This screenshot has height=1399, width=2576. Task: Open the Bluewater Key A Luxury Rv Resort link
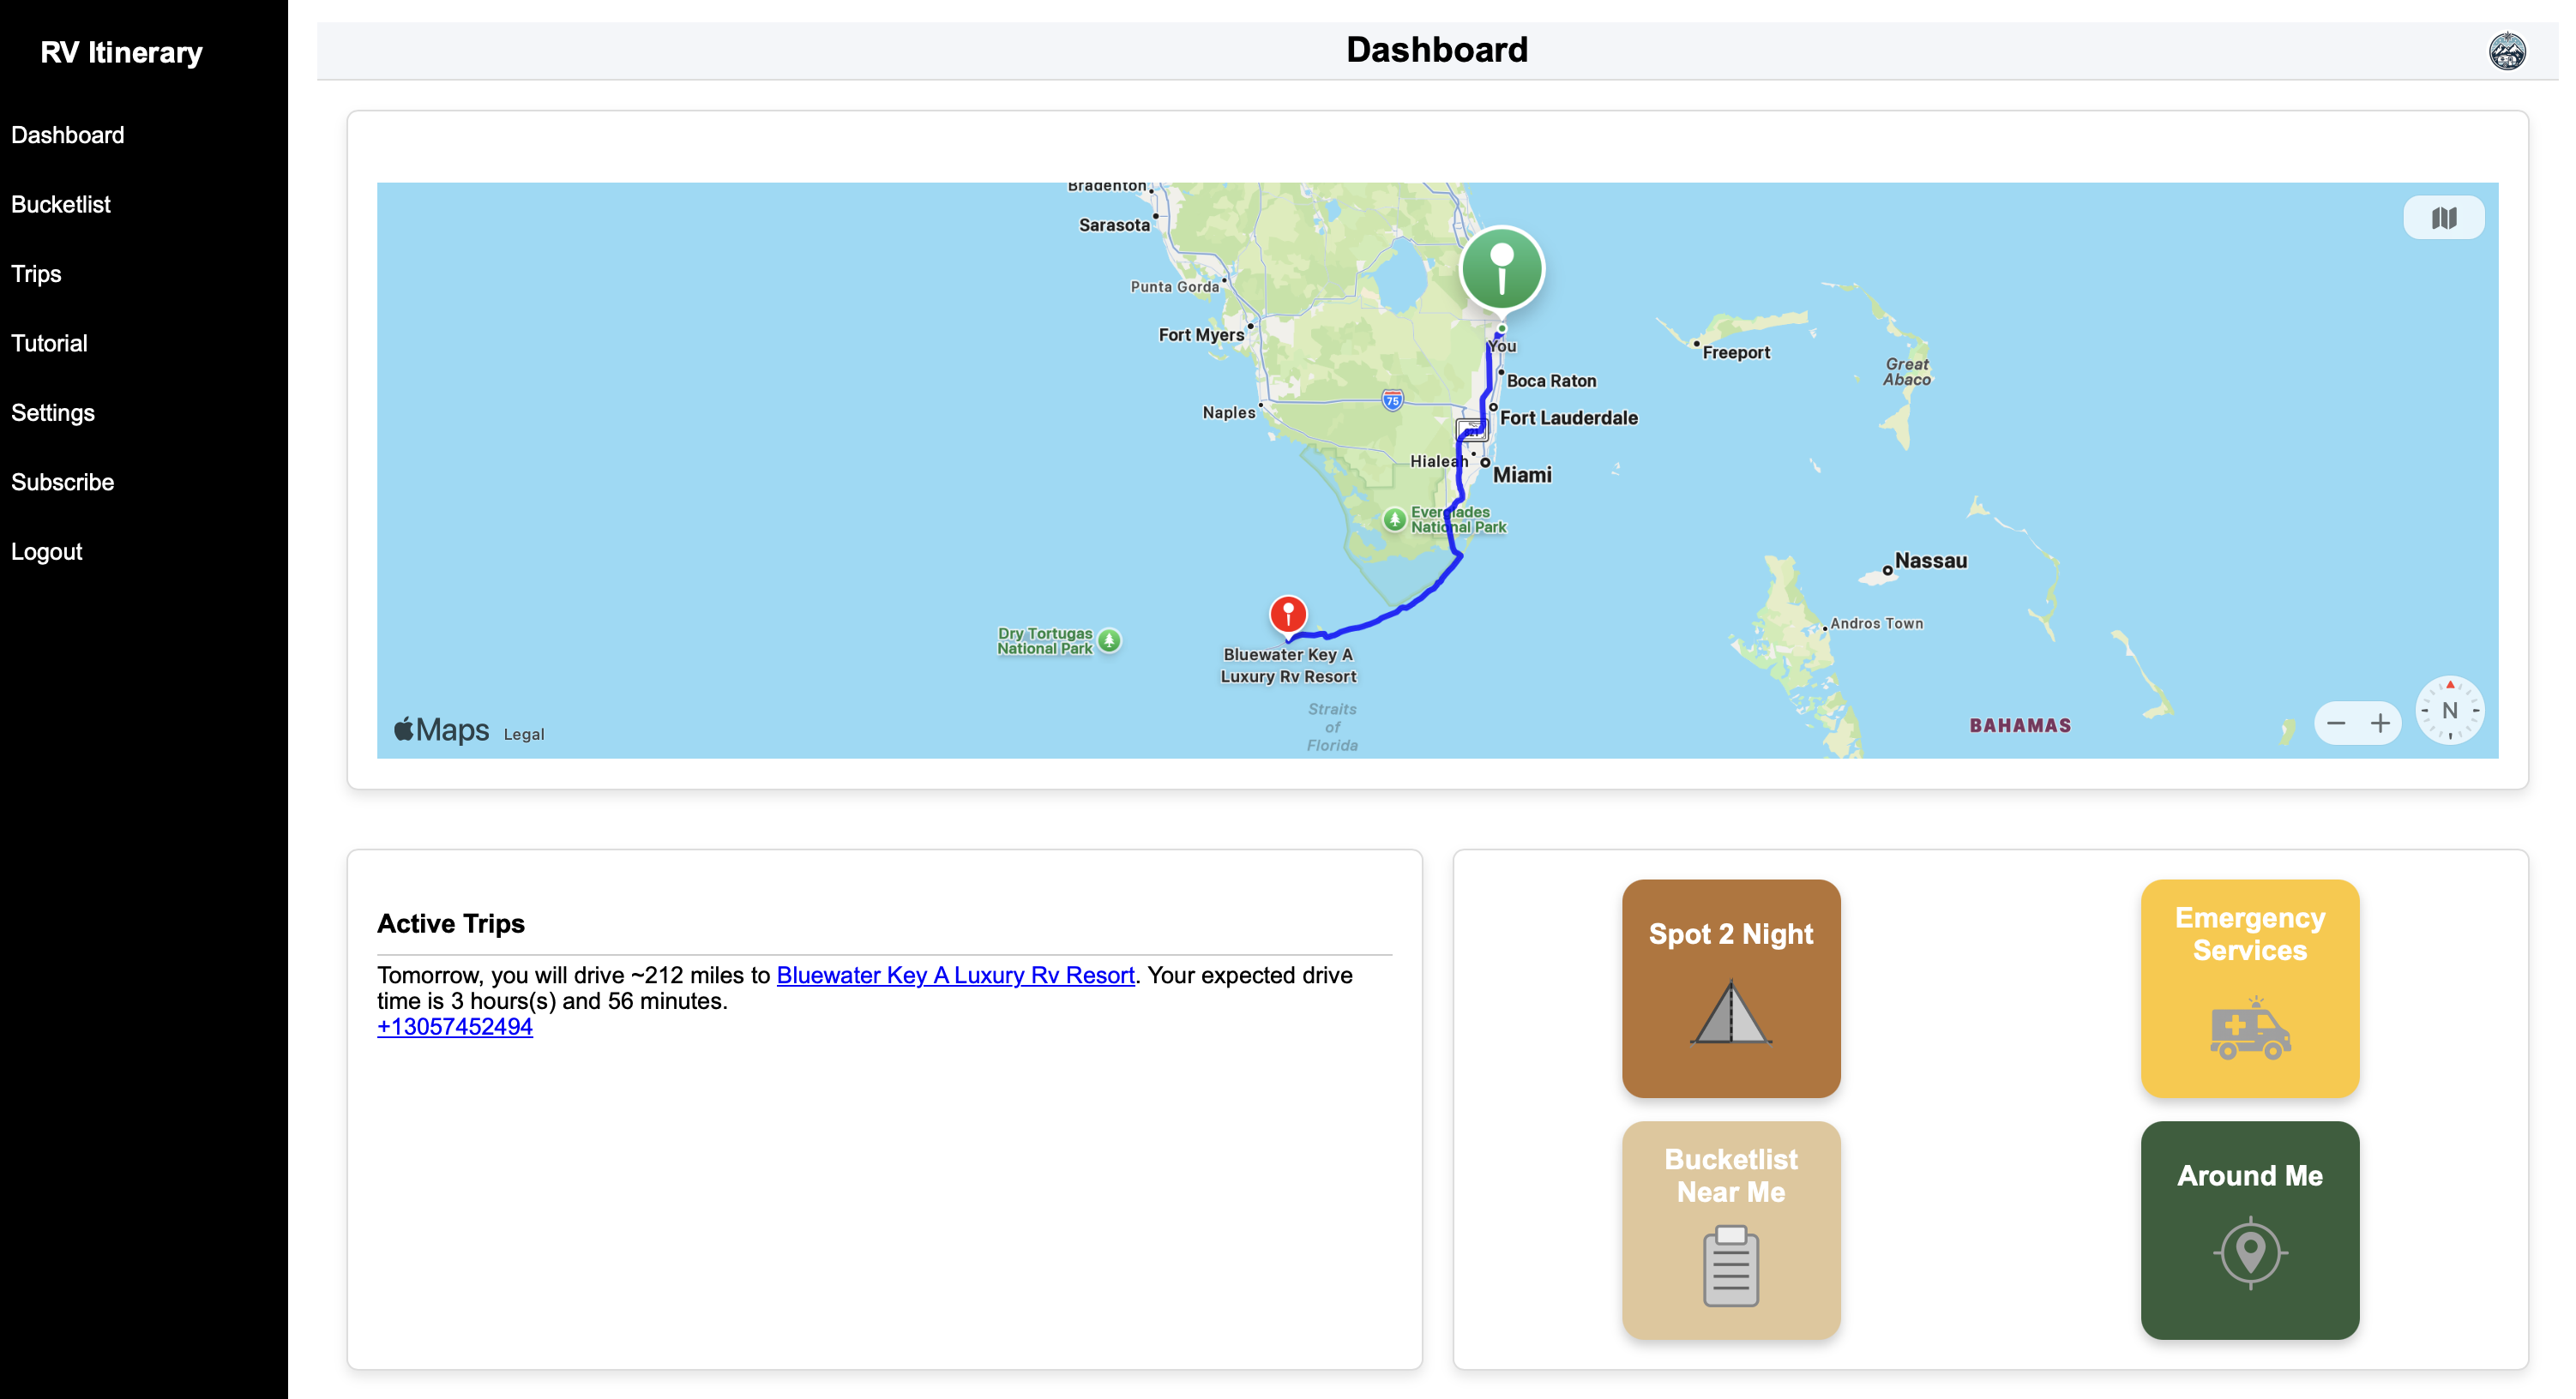[x=956, y=975]
